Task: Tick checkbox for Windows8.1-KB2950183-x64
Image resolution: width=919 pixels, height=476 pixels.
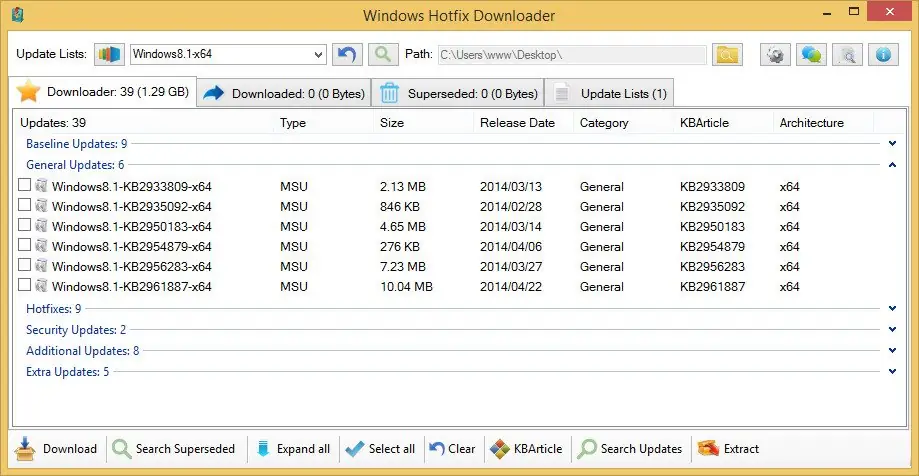Action: coord(25,226)
